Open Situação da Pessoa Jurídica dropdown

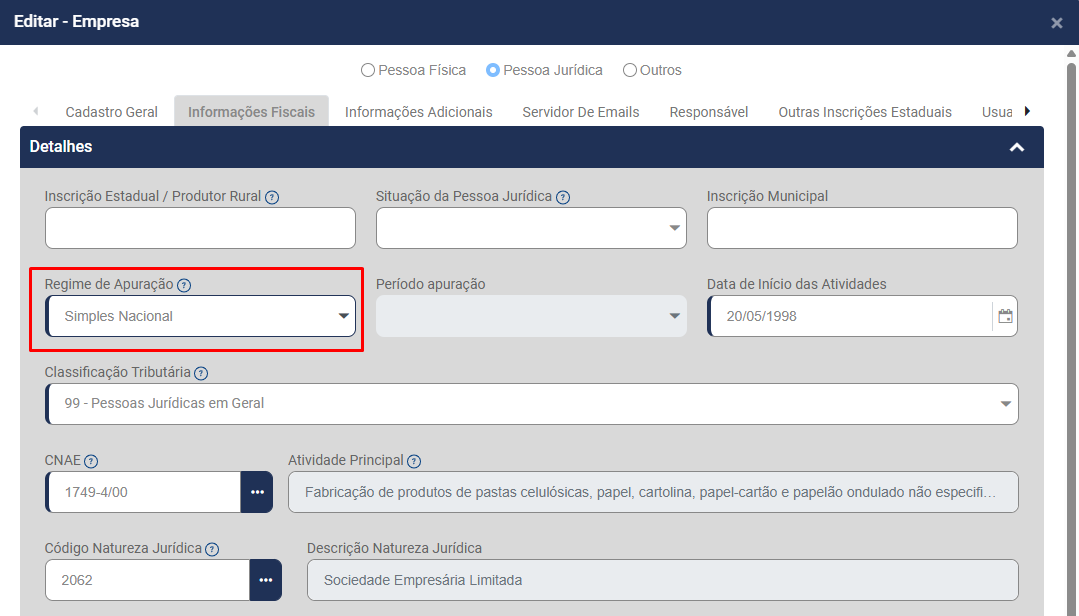pos(531,228)
